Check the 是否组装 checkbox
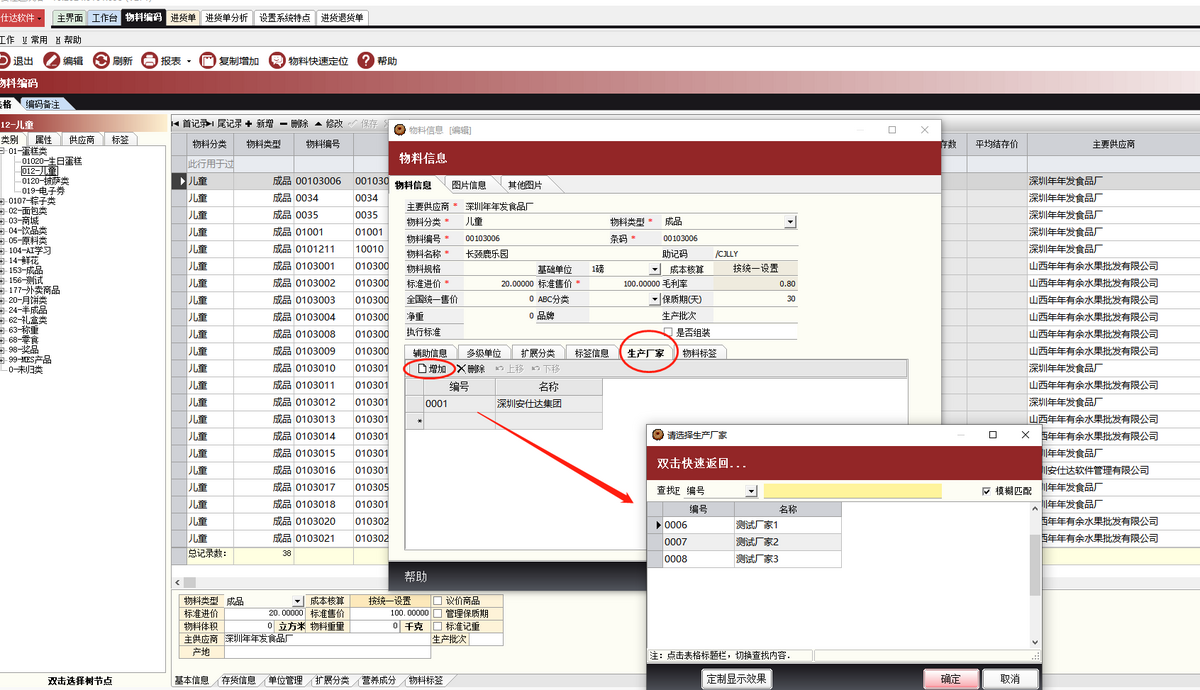This screenshot has height=690, width=1200. pyautogui.click(x=668, y=332)
